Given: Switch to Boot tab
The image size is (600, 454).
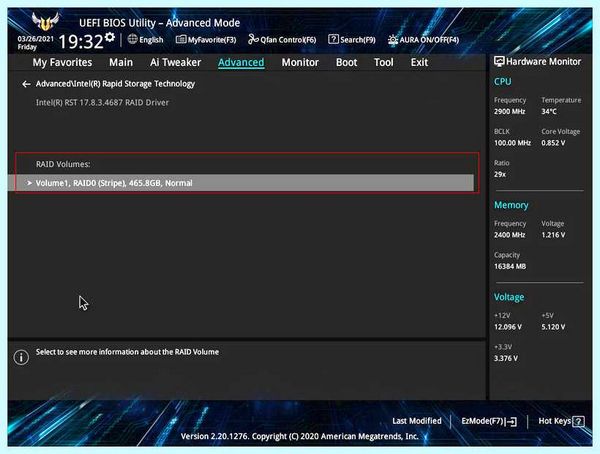Looking at the screenshot, I should [x=346, y=62].
